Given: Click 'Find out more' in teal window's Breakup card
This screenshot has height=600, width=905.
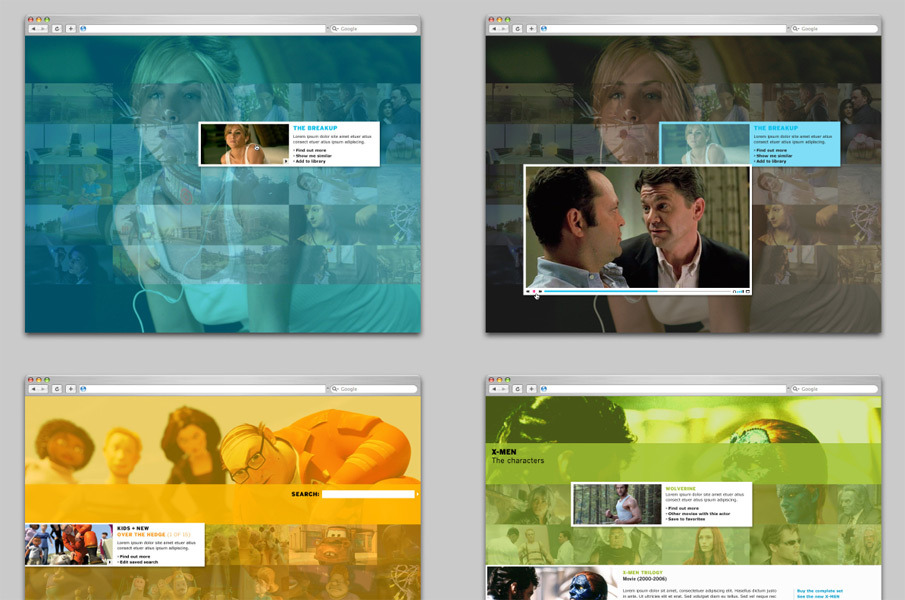Looking at the screenshot, I should tap(310, 150).
